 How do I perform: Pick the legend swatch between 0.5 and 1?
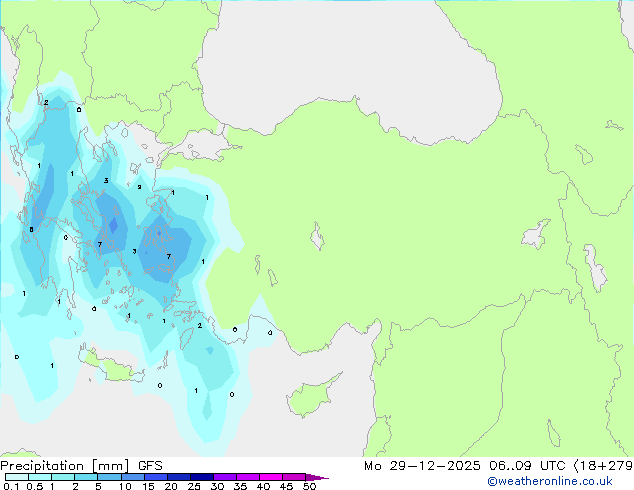(x=40, y=477)
